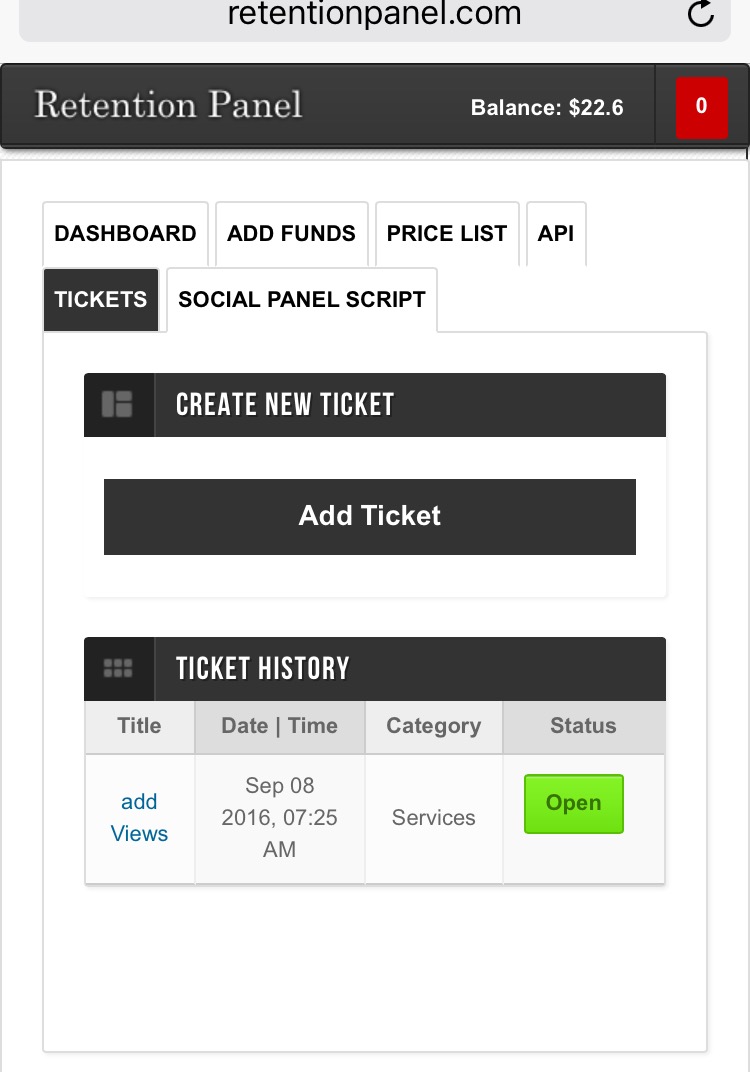
Task: Switch to the Add Funds tab
Action: [291, 233]
